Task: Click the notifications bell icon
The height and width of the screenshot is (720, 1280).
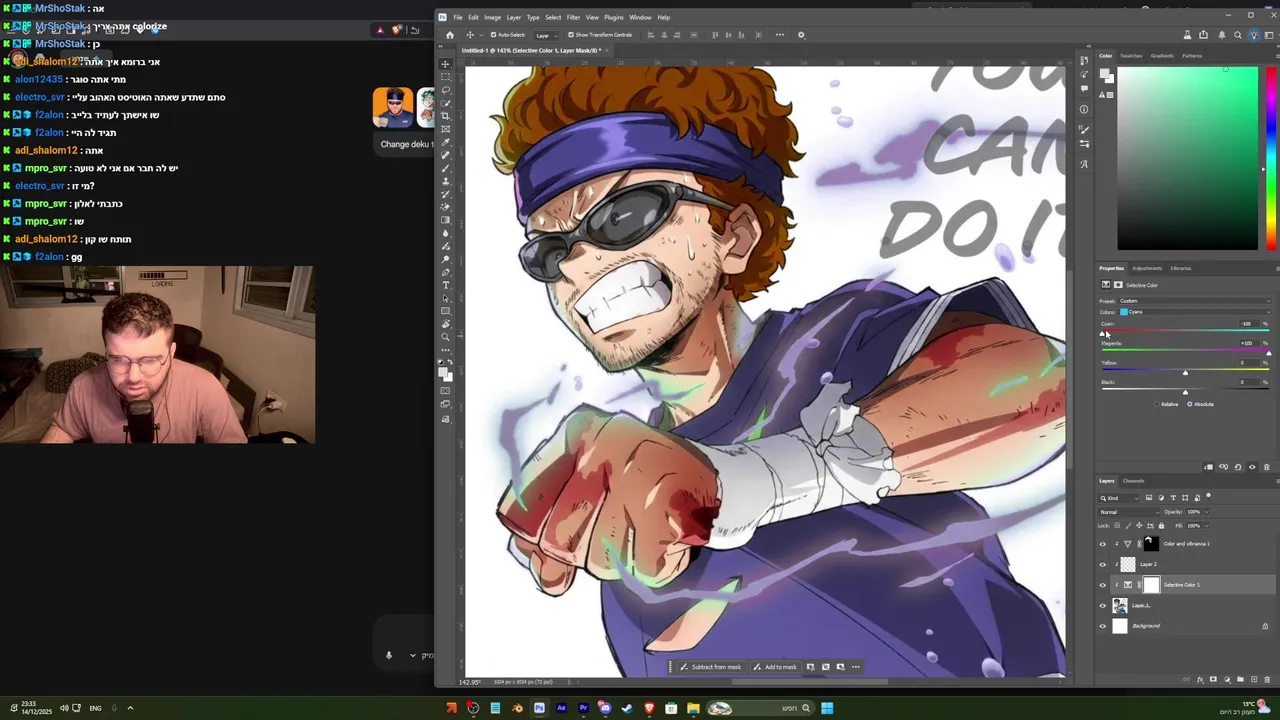Action: 1222,35
